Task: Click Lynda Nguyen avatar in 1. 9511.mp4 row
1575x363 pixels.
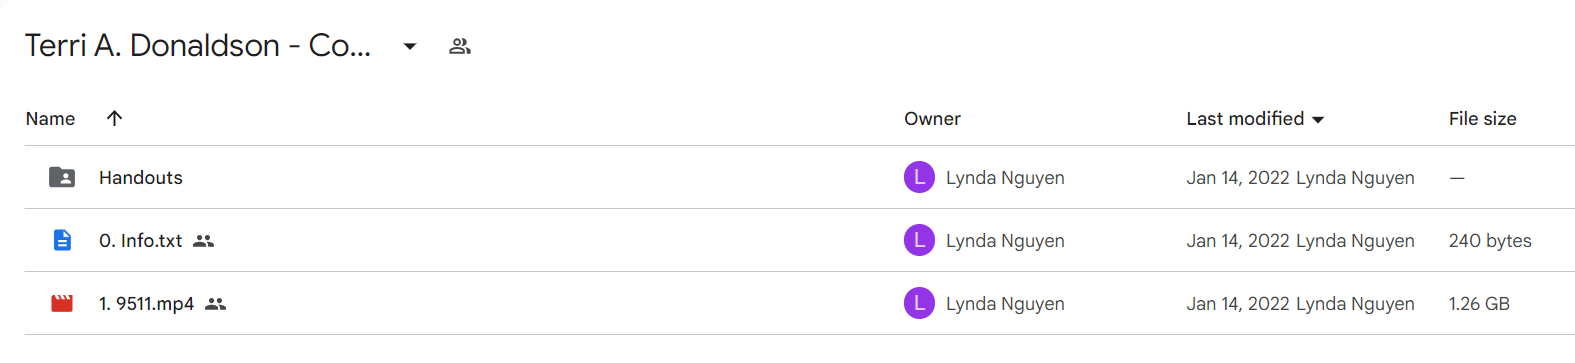Action: point(919,303)
